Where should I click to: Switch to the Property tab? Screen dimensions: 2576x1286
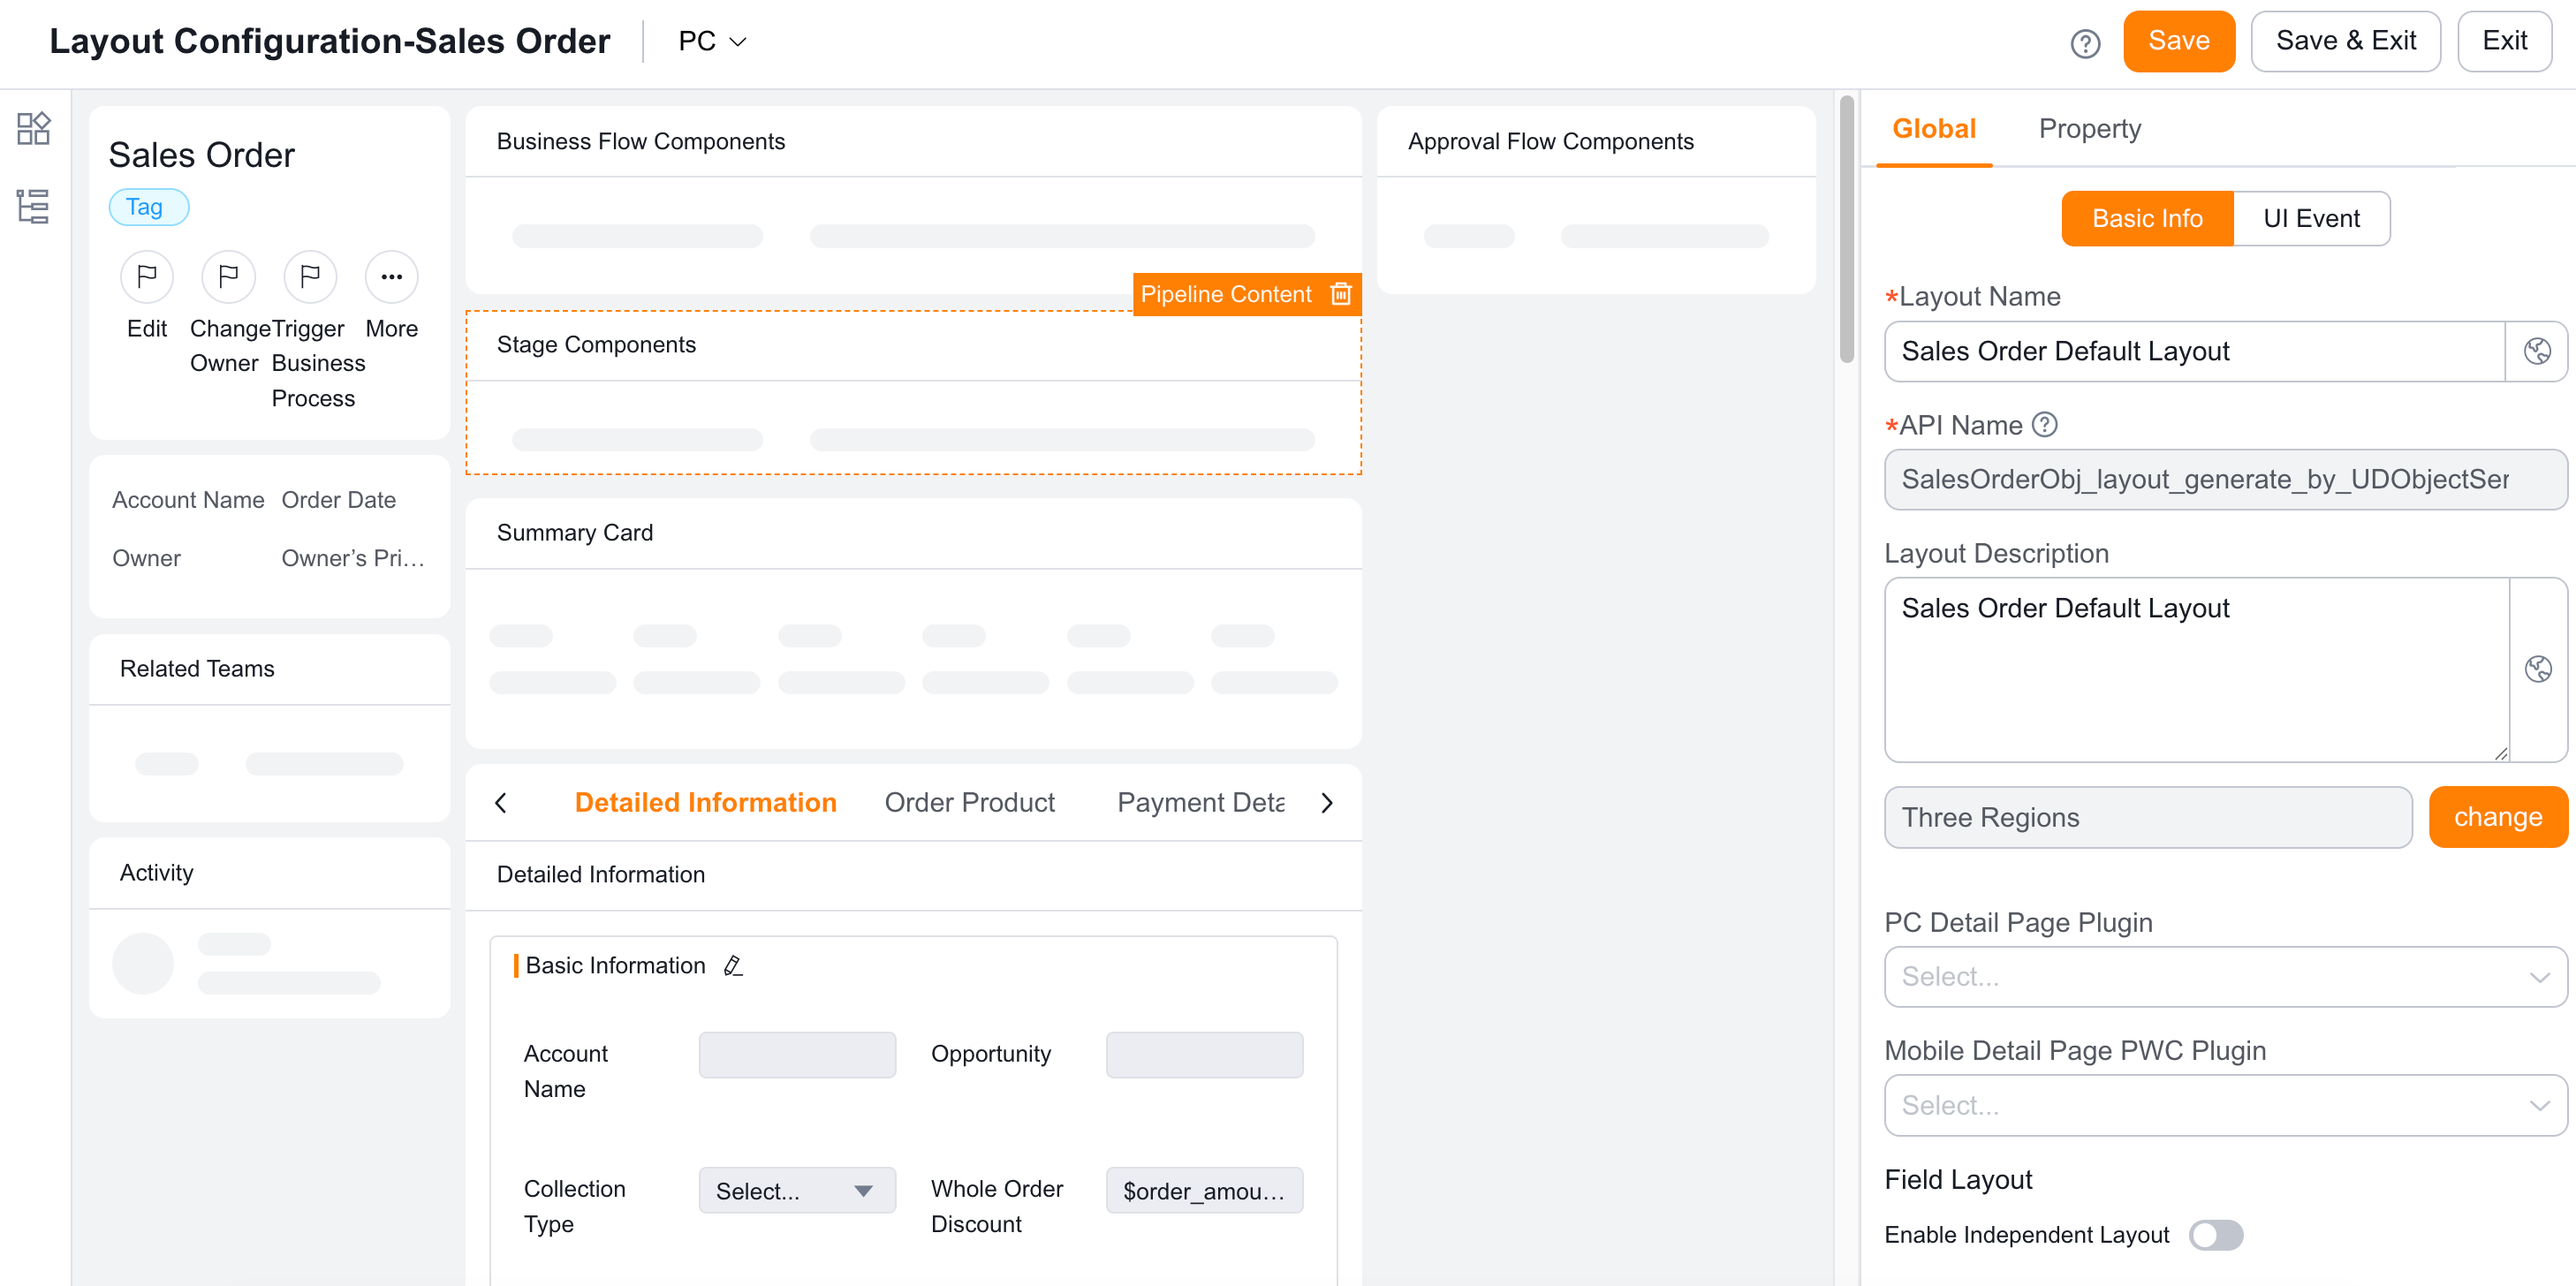coord(2090,129)
